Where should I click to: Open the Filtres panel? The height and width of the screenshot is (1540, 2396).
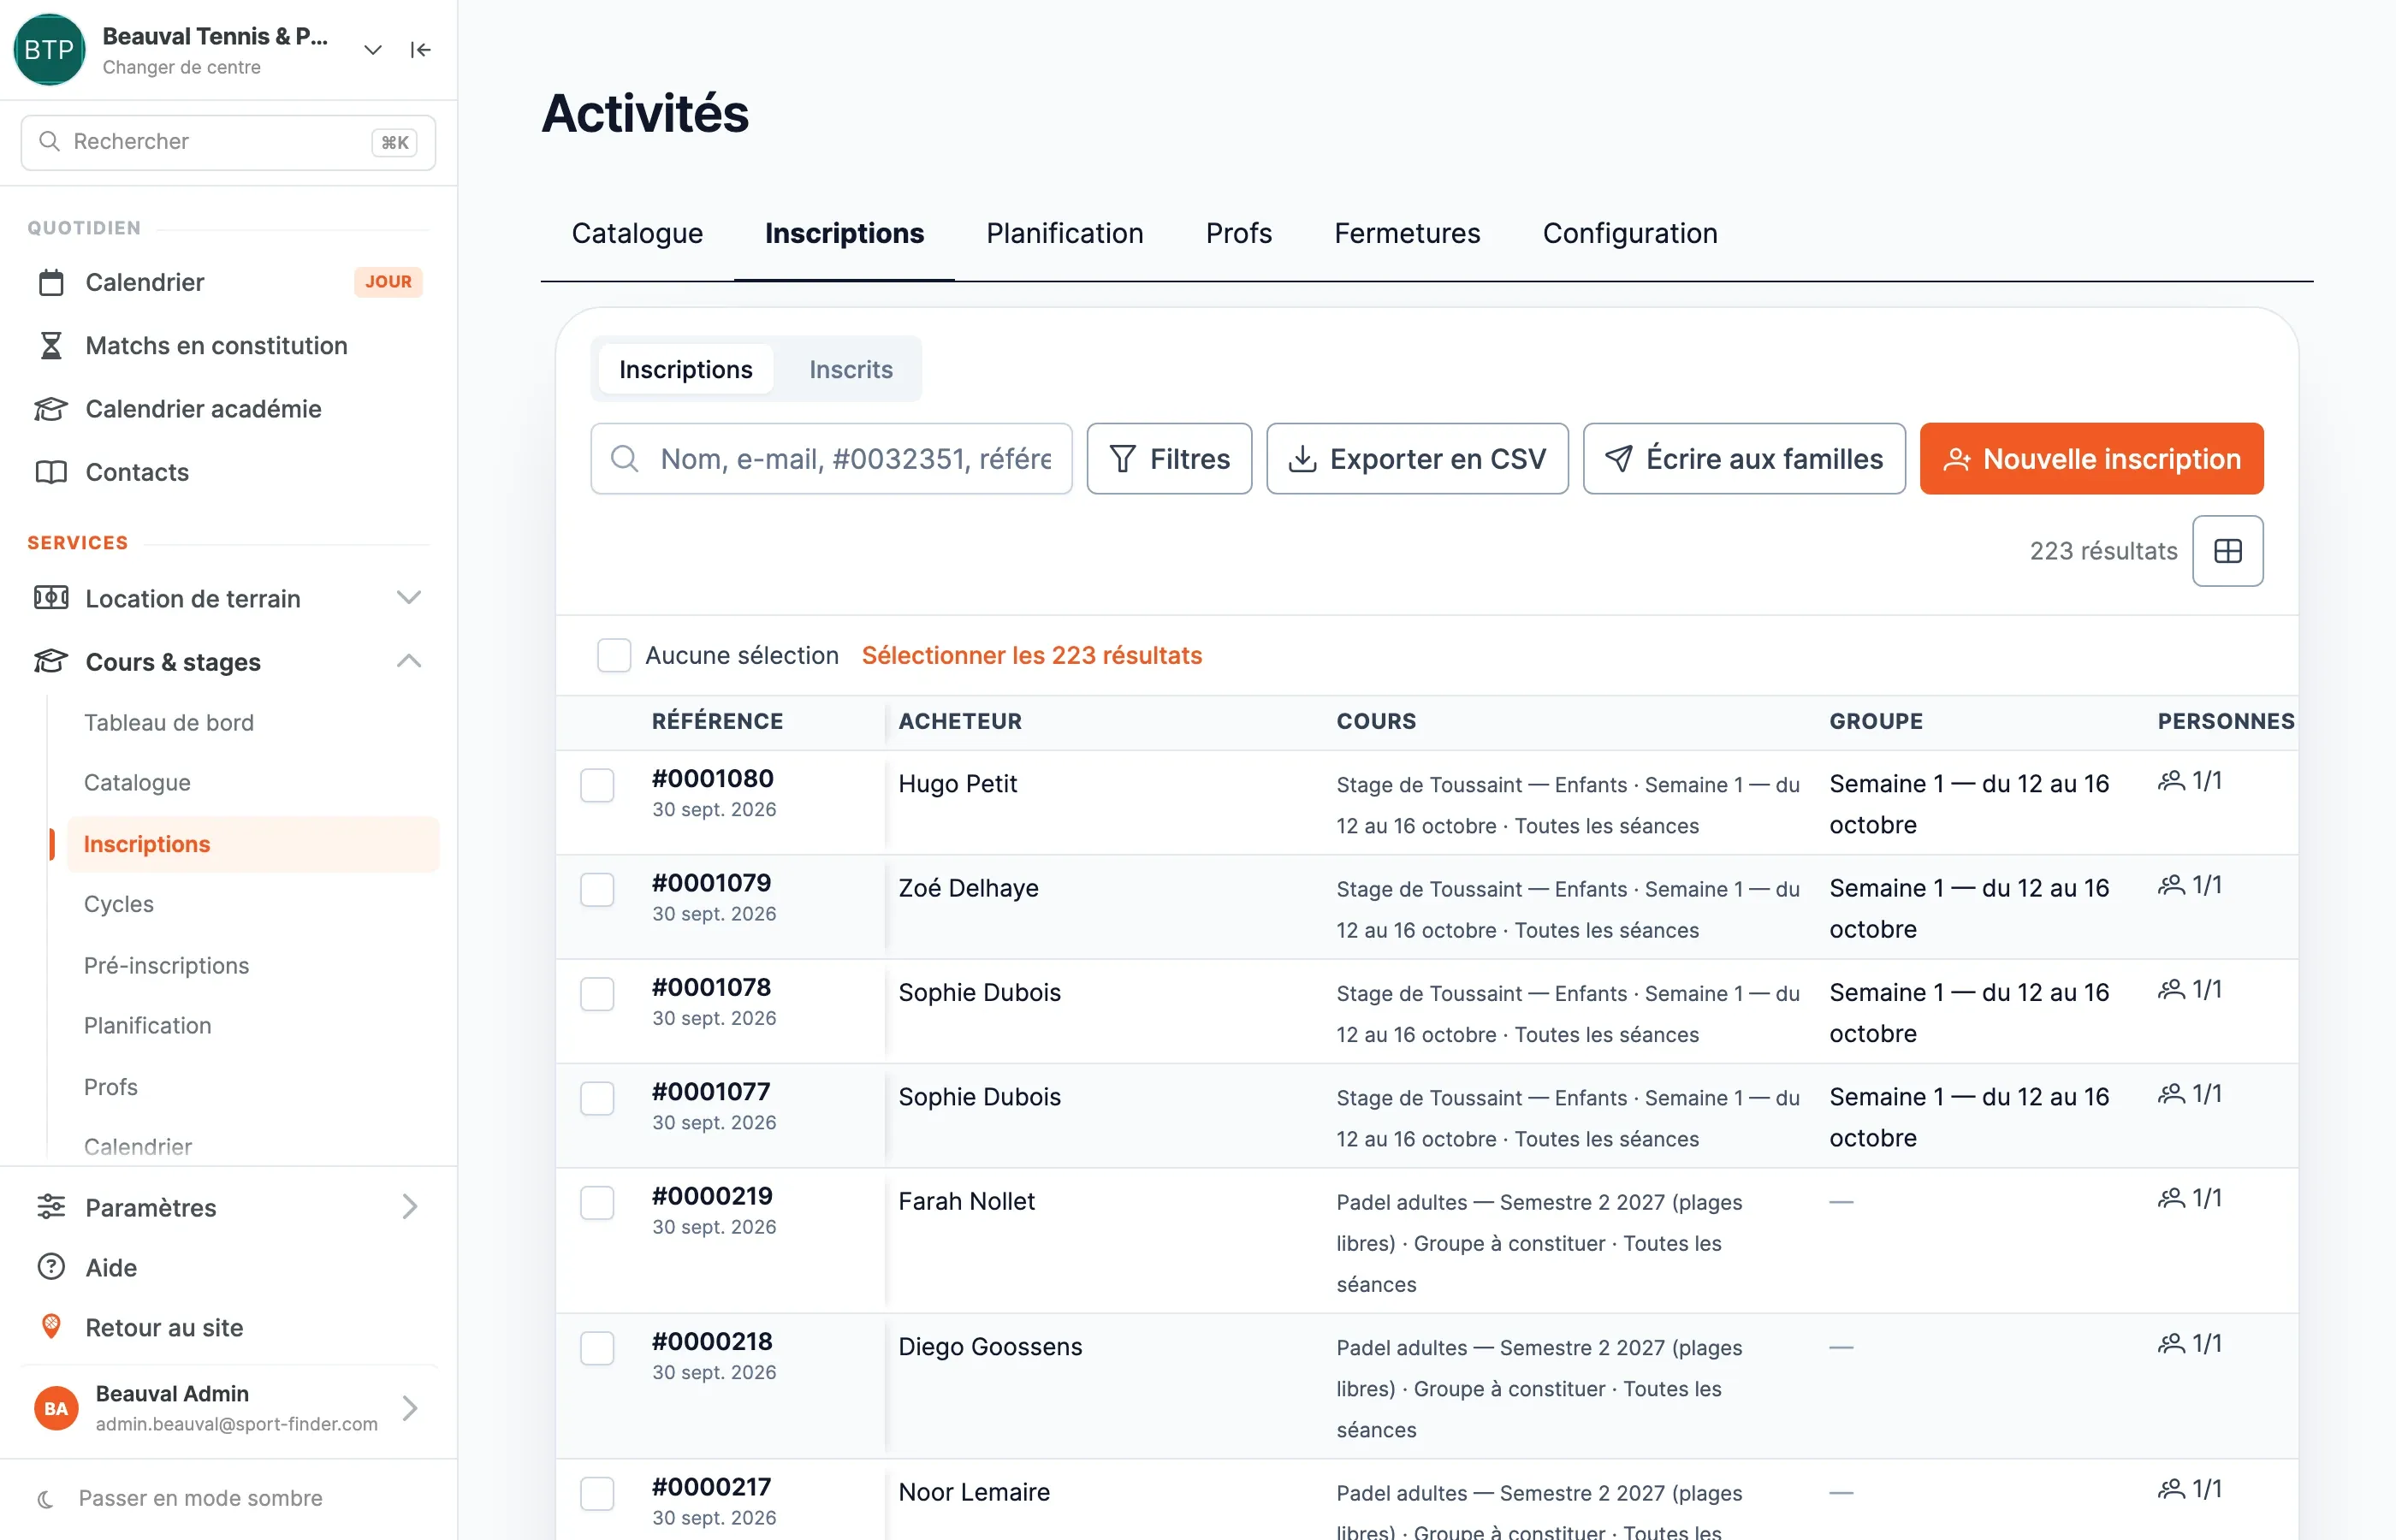point(1168,458)
